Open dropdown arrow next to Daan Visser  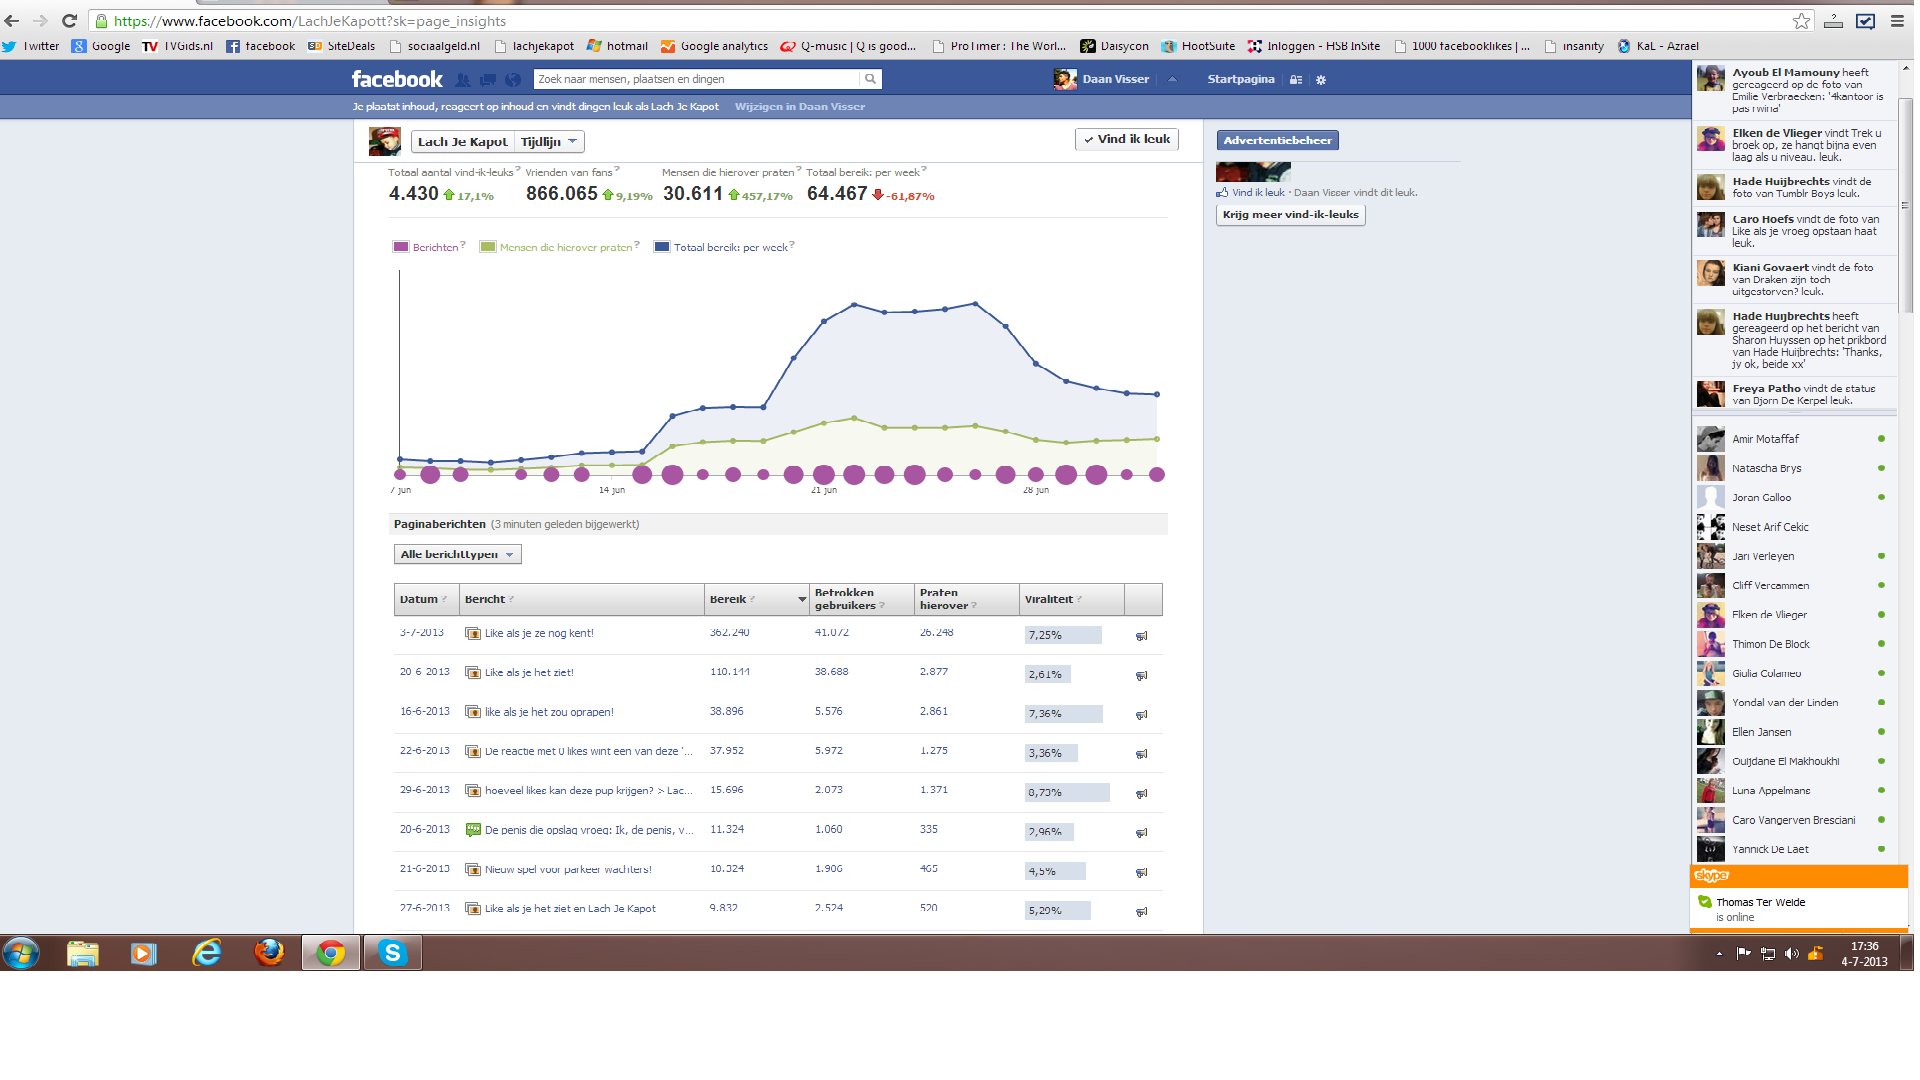(1172, 80)
